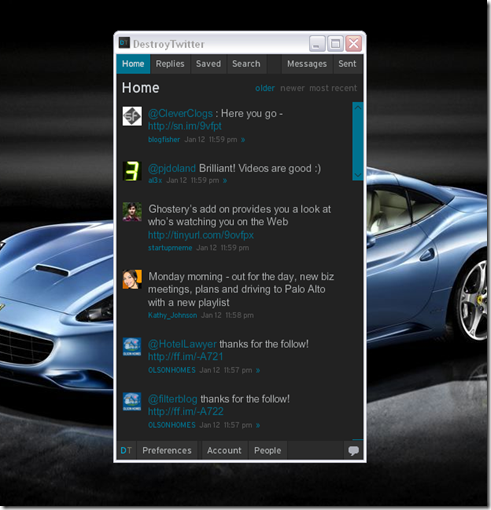Open the http://ff.im/-A722 link

point(185,412)
